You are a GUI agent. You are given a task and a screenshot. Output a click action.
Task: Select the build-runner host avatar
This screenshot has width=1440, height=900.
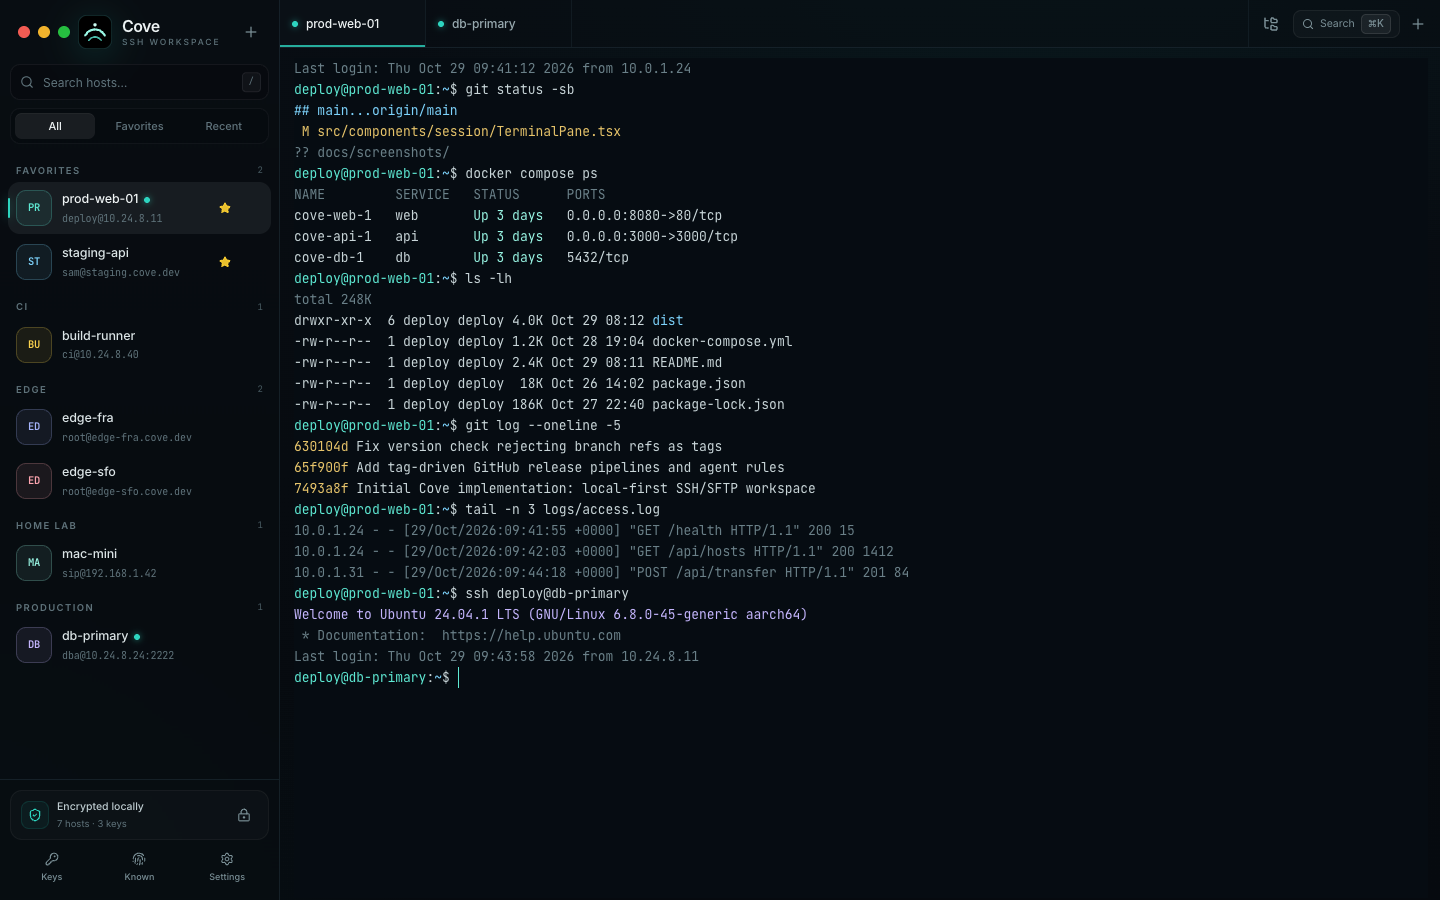(34, 345)
